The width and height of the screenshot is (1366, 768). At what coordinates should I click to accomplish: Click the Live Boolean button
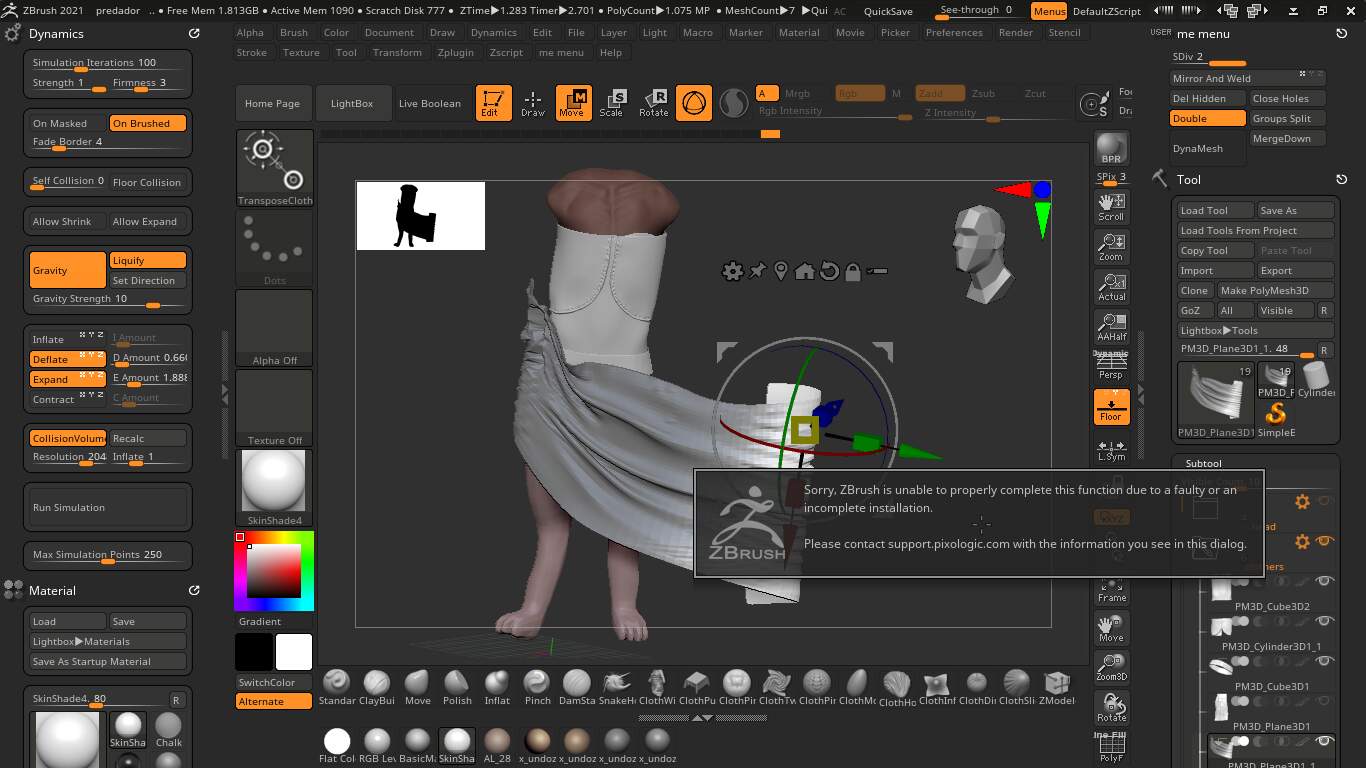pyautogui.click(x=430, y=103)
